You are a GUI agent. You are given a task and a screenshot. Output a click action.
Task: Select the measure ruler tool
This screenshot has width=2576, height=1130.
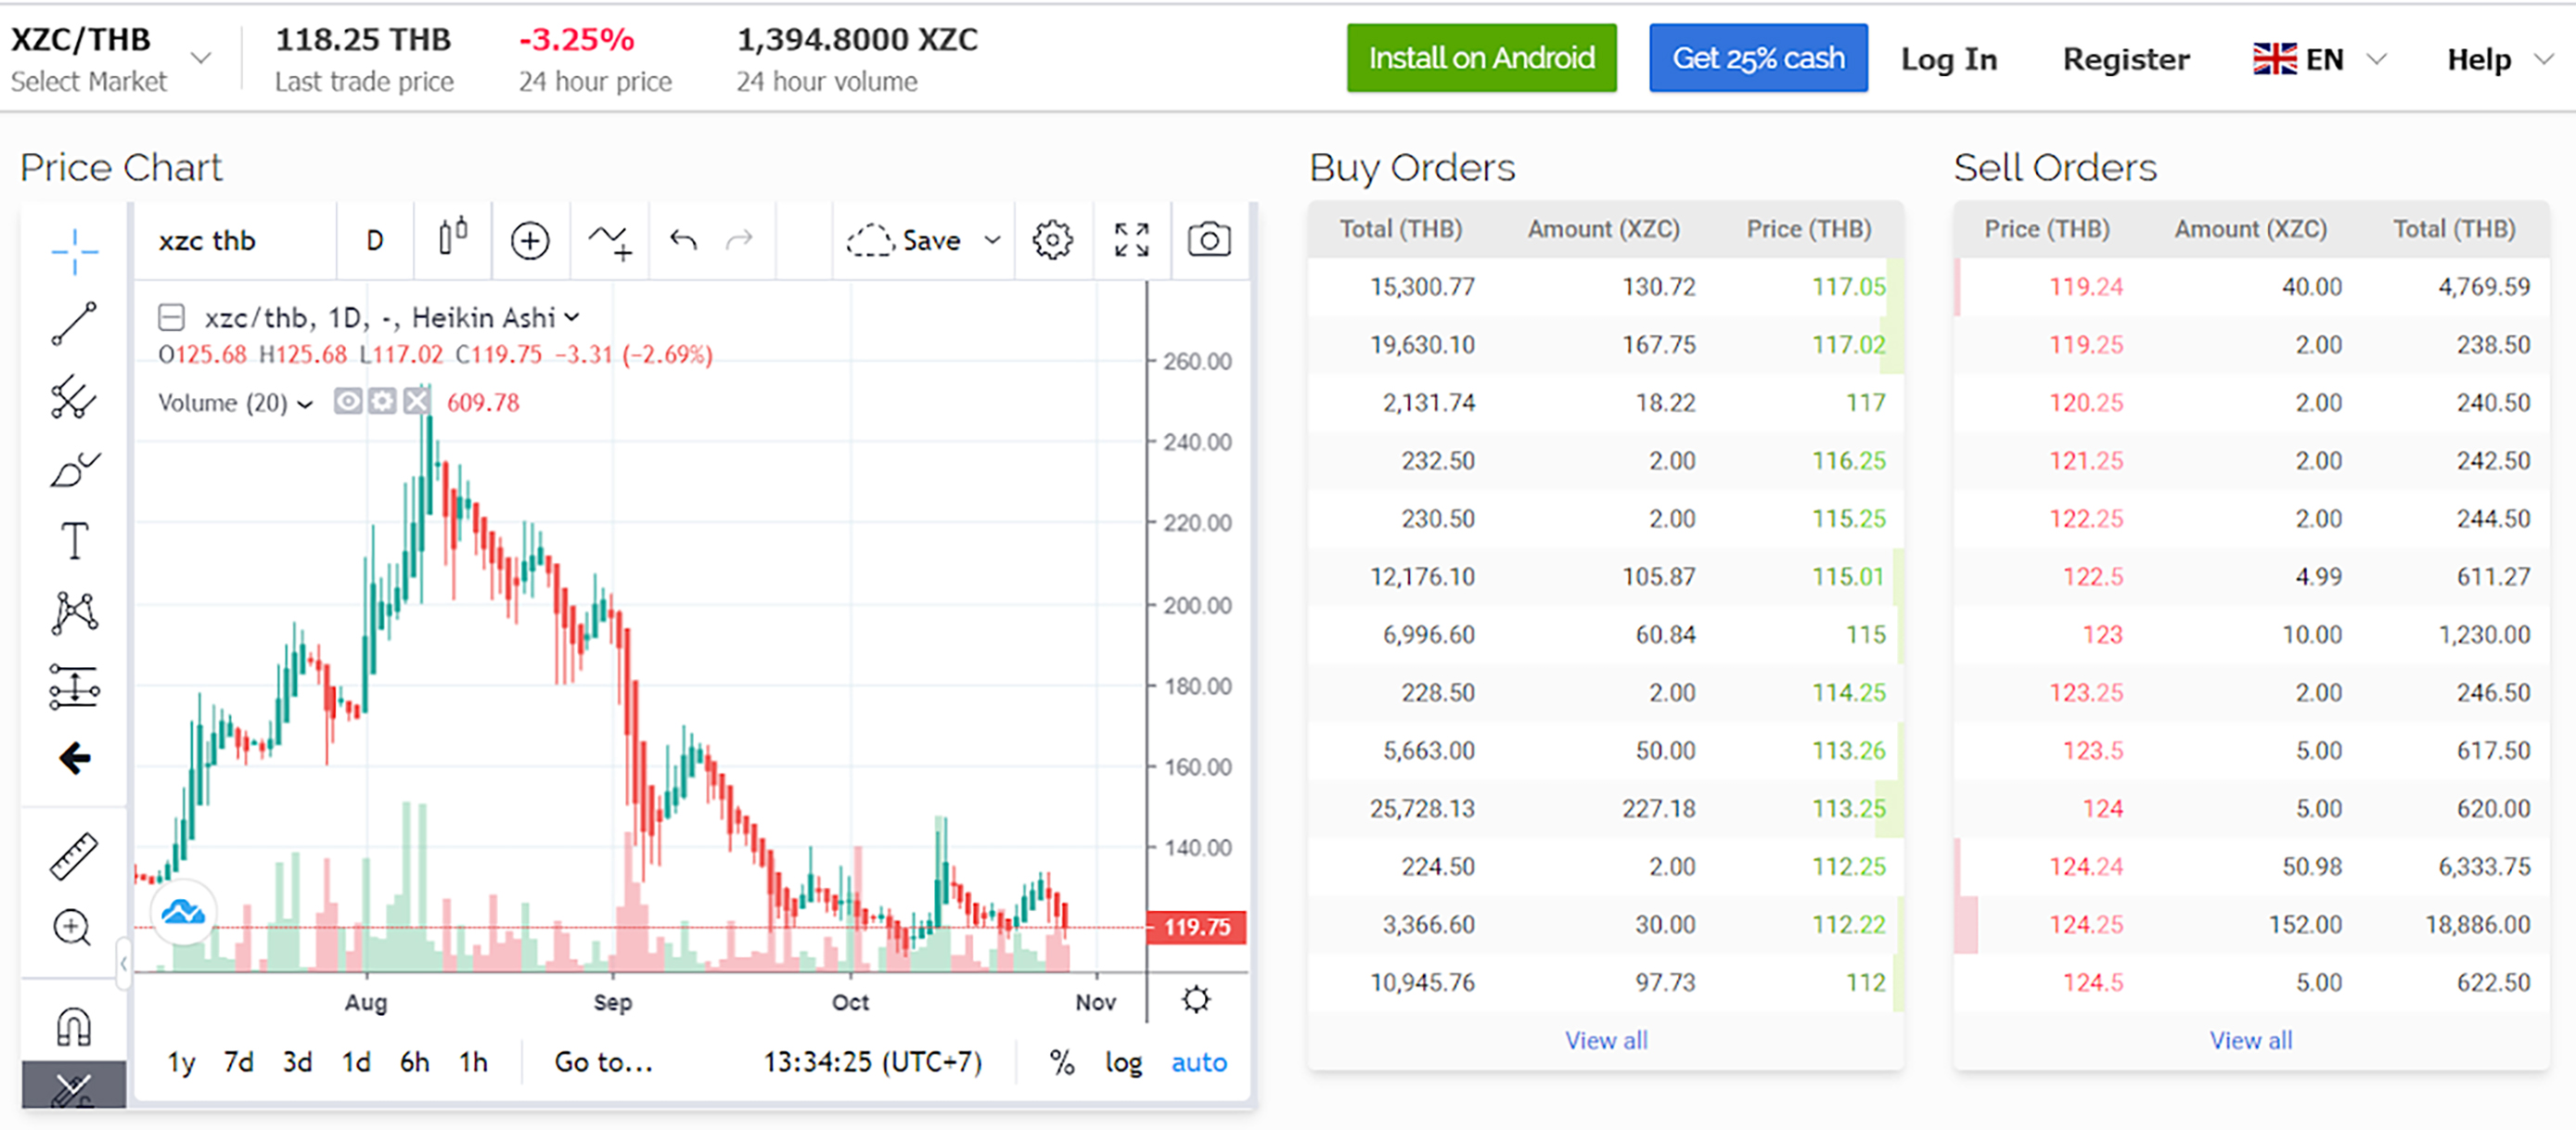coord(71,855)
